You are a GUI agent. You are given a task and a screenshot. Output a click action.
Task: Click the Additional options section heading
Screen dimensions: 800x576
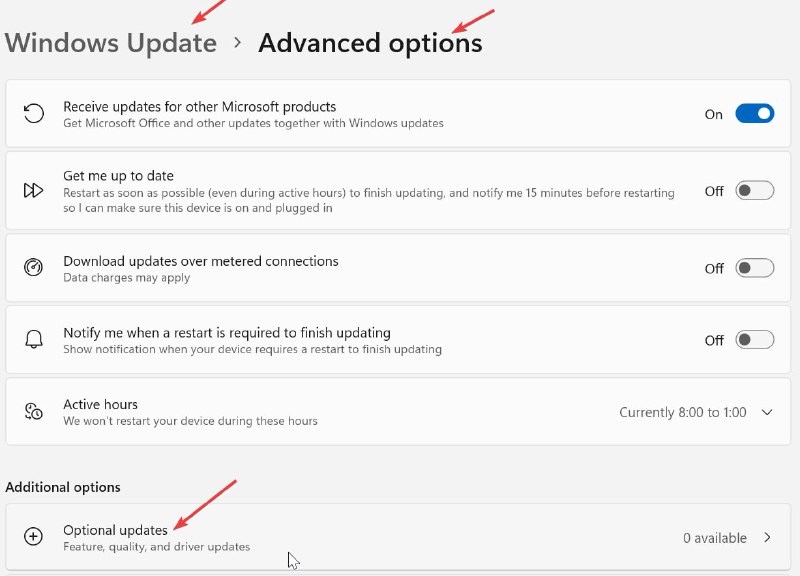click(x=63, y=487)
